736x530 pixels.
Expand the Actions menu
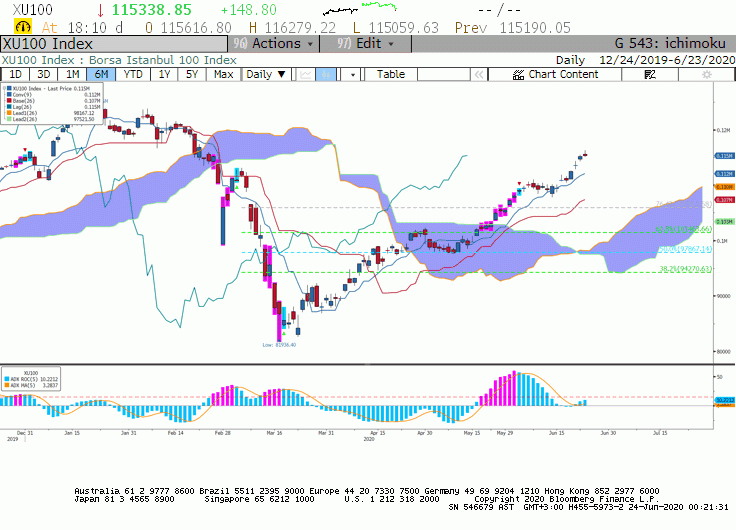pyautogui.click(x=274, y=44)
